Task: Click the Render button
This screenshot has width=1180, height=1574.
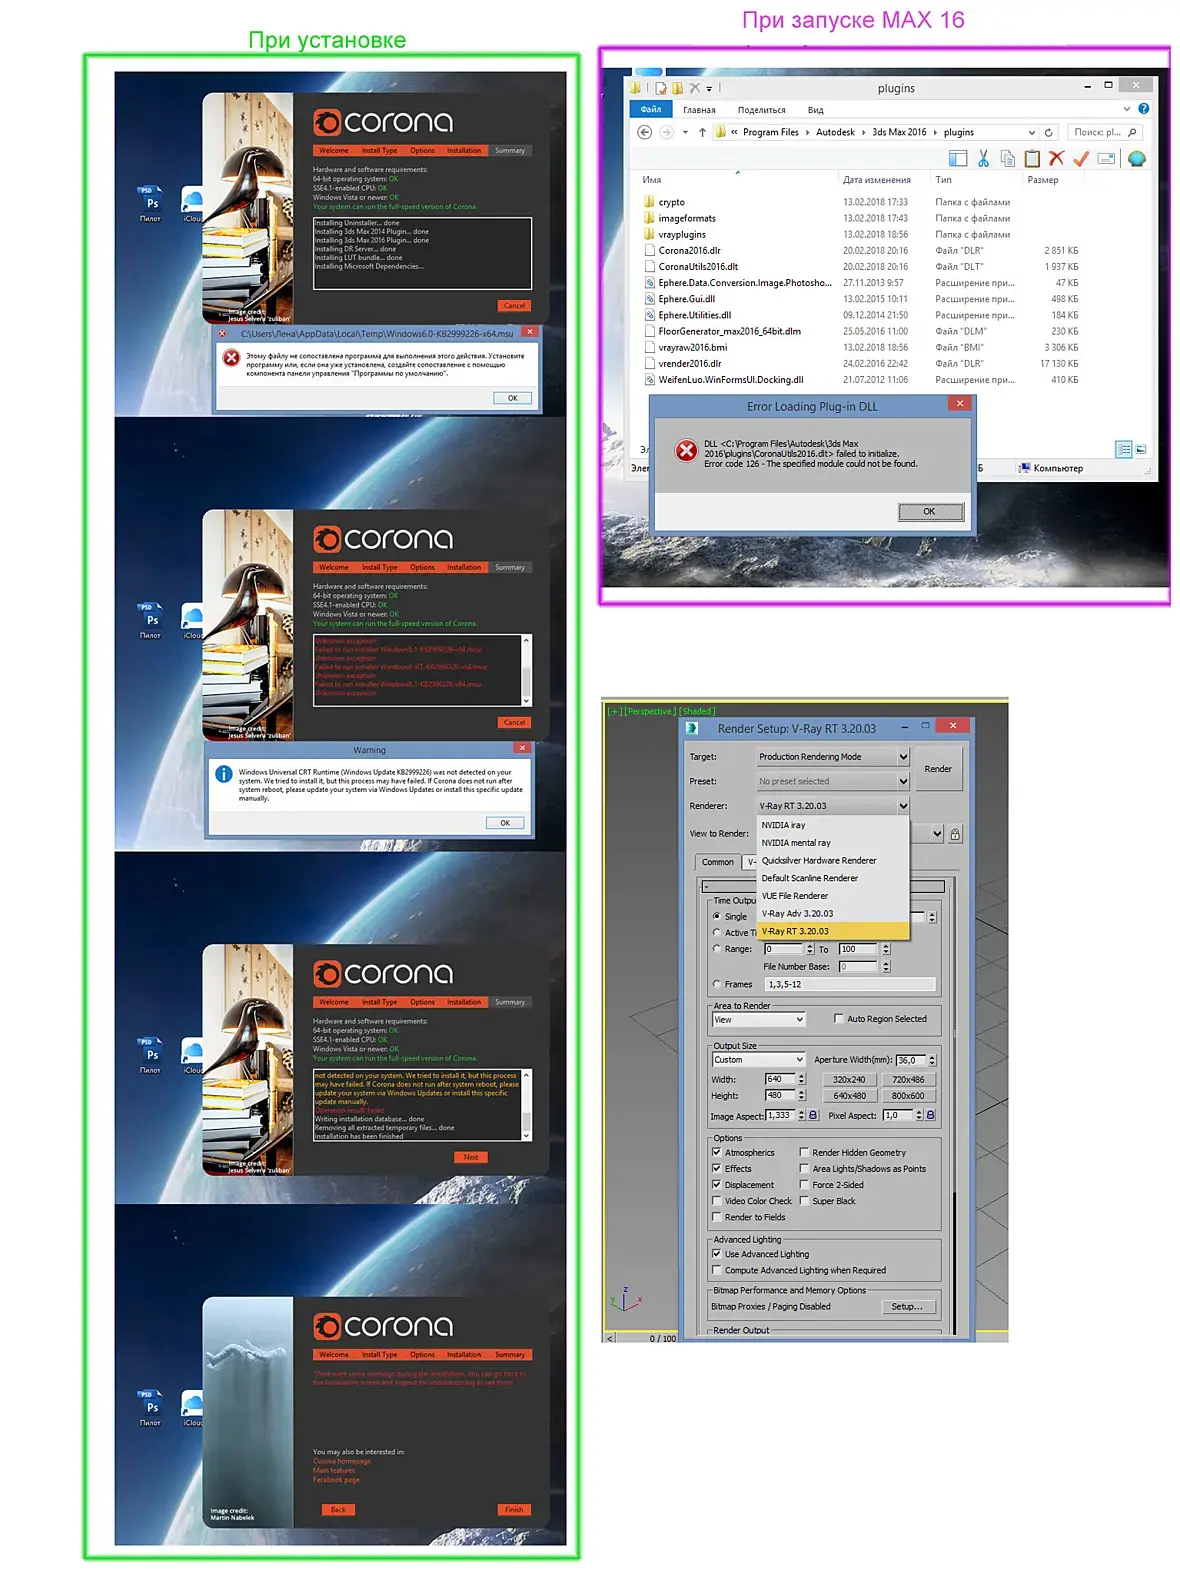Action: point(938,769)
